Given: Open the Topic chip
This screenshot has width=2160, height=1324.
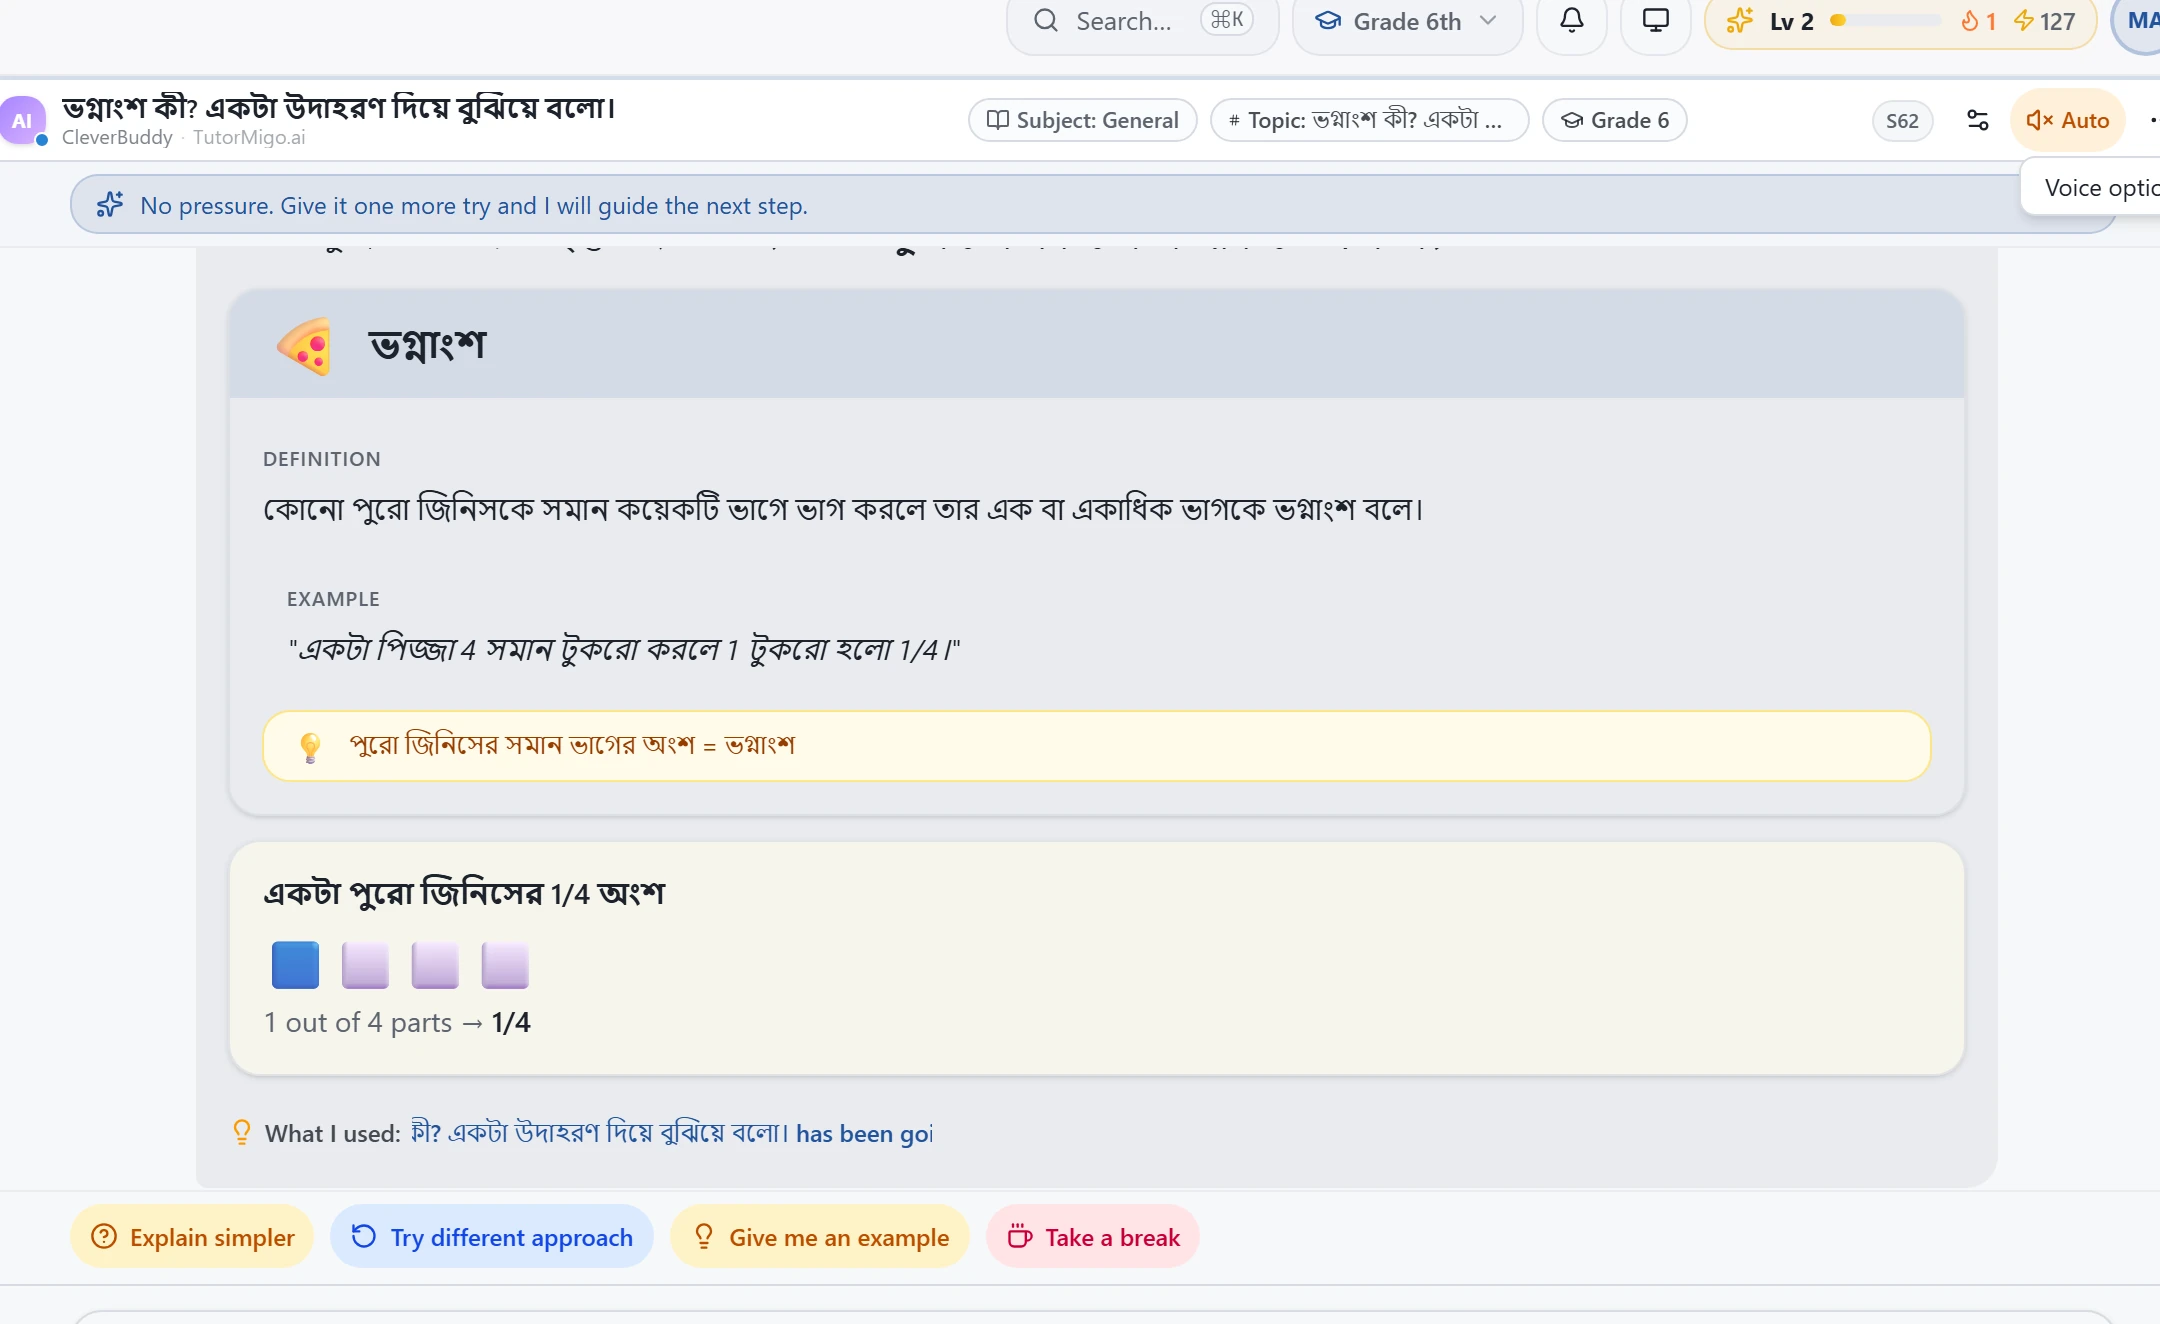Looking at the screenshot, I should coord(1369,120).
